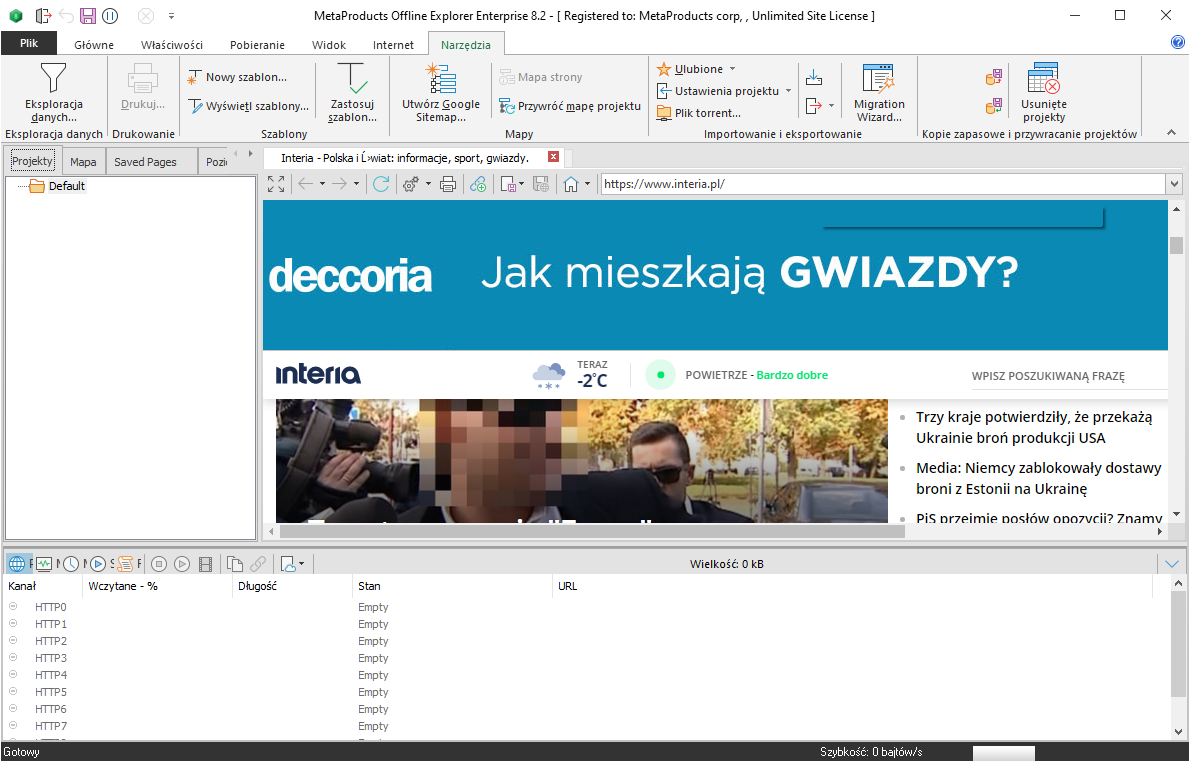Open the quick access toolbar customize dropdown
The height and width of the screenshot is (762, 1190).
point(172,15)
